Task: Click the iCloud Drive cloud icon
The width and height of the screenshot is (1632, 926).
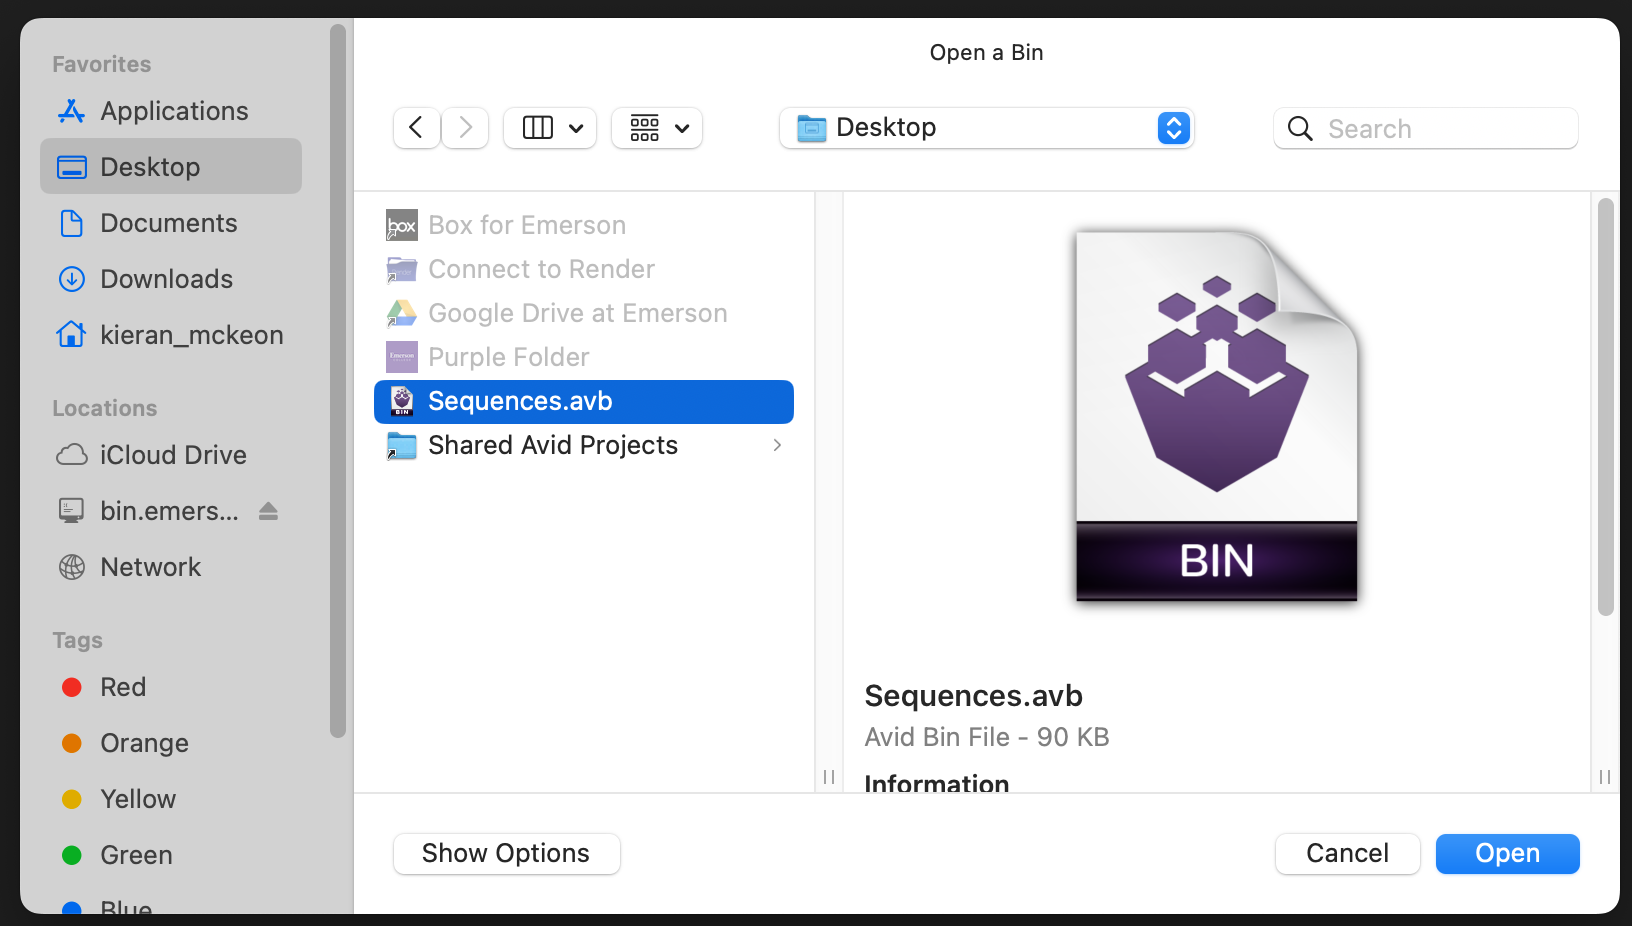Action: (x=72, y=455)
